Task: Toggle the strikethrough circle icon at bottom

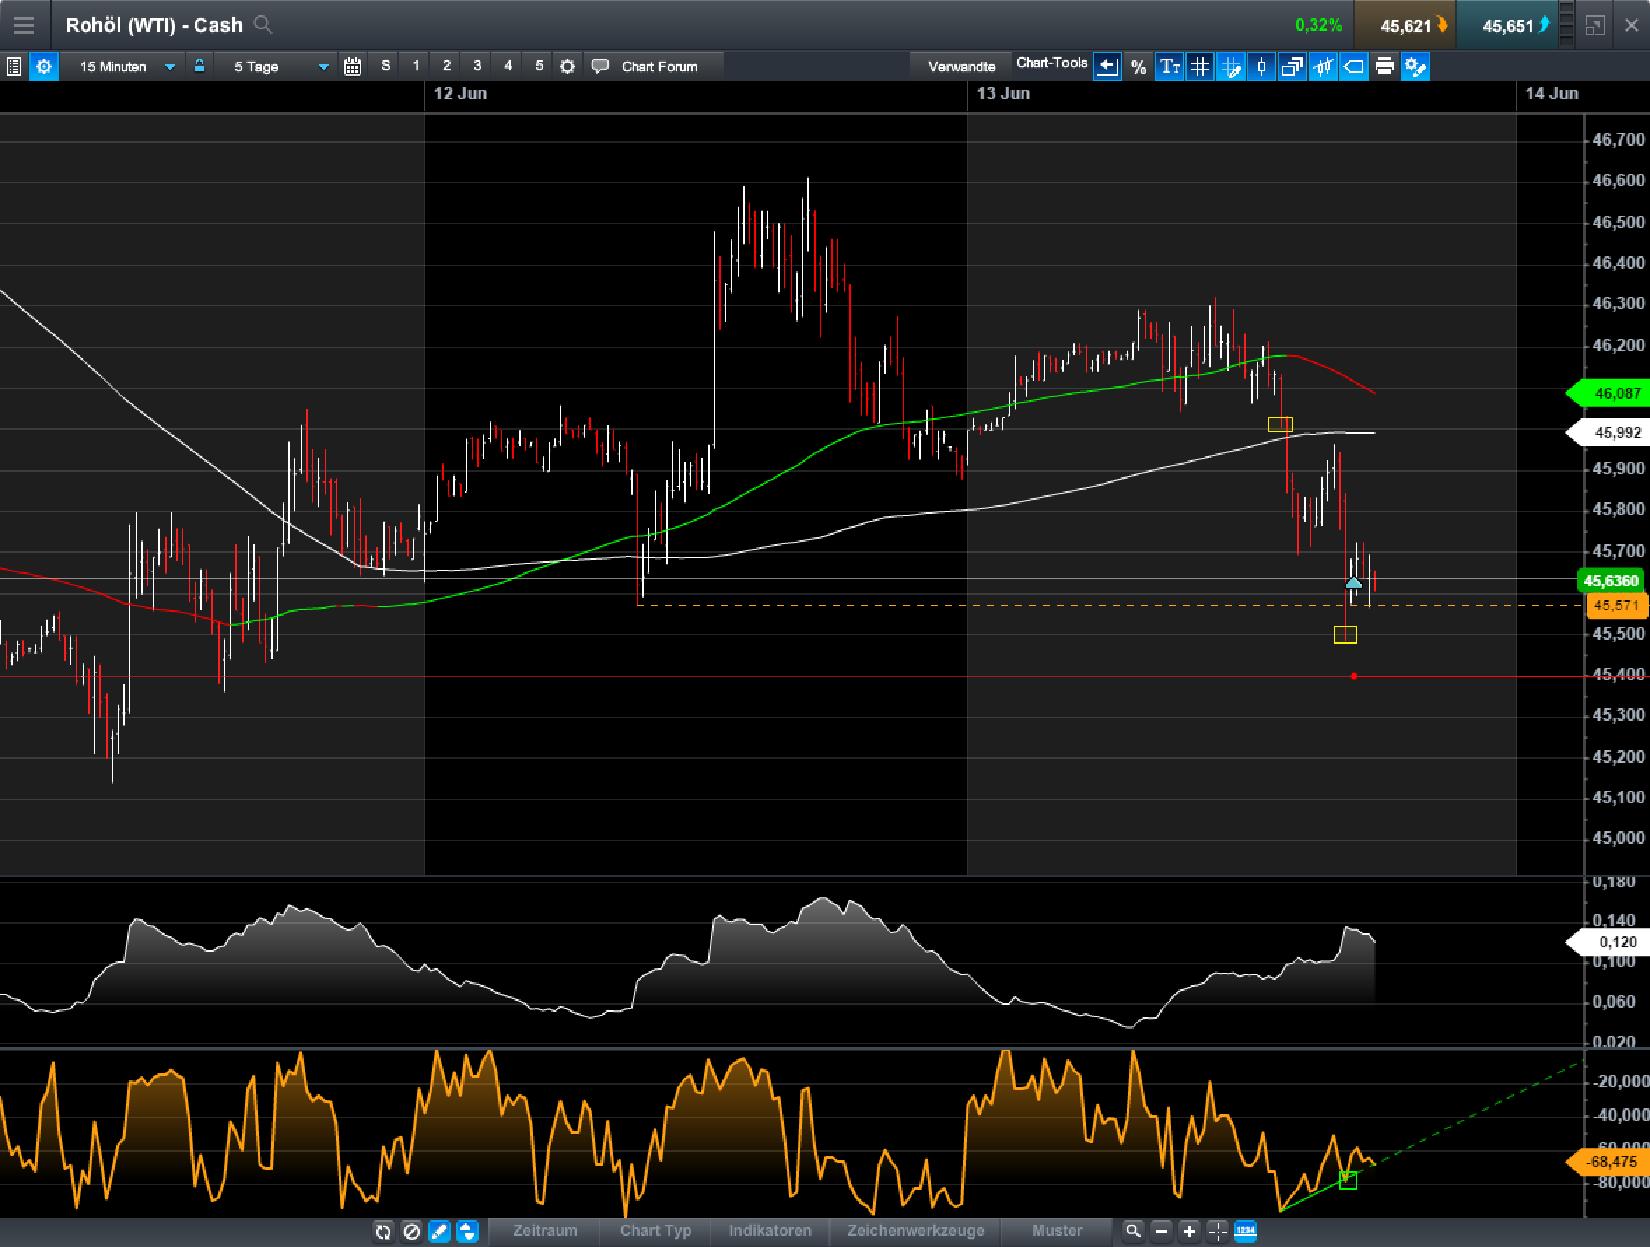Action: tap(412, 1232)
